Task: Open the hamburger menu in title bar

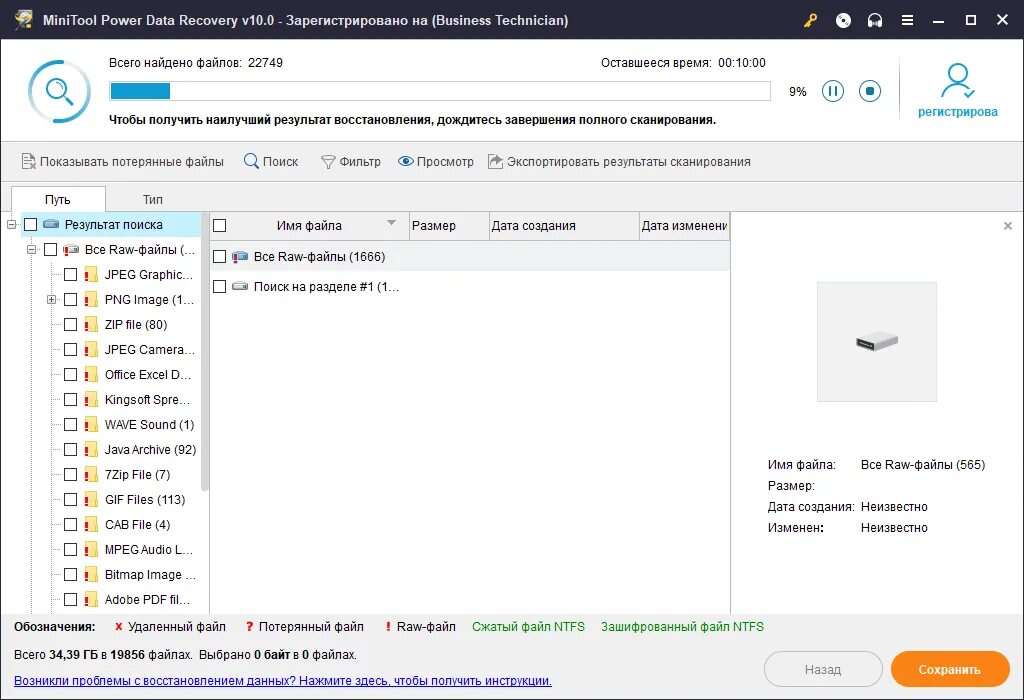Action: tap(907, 20)
